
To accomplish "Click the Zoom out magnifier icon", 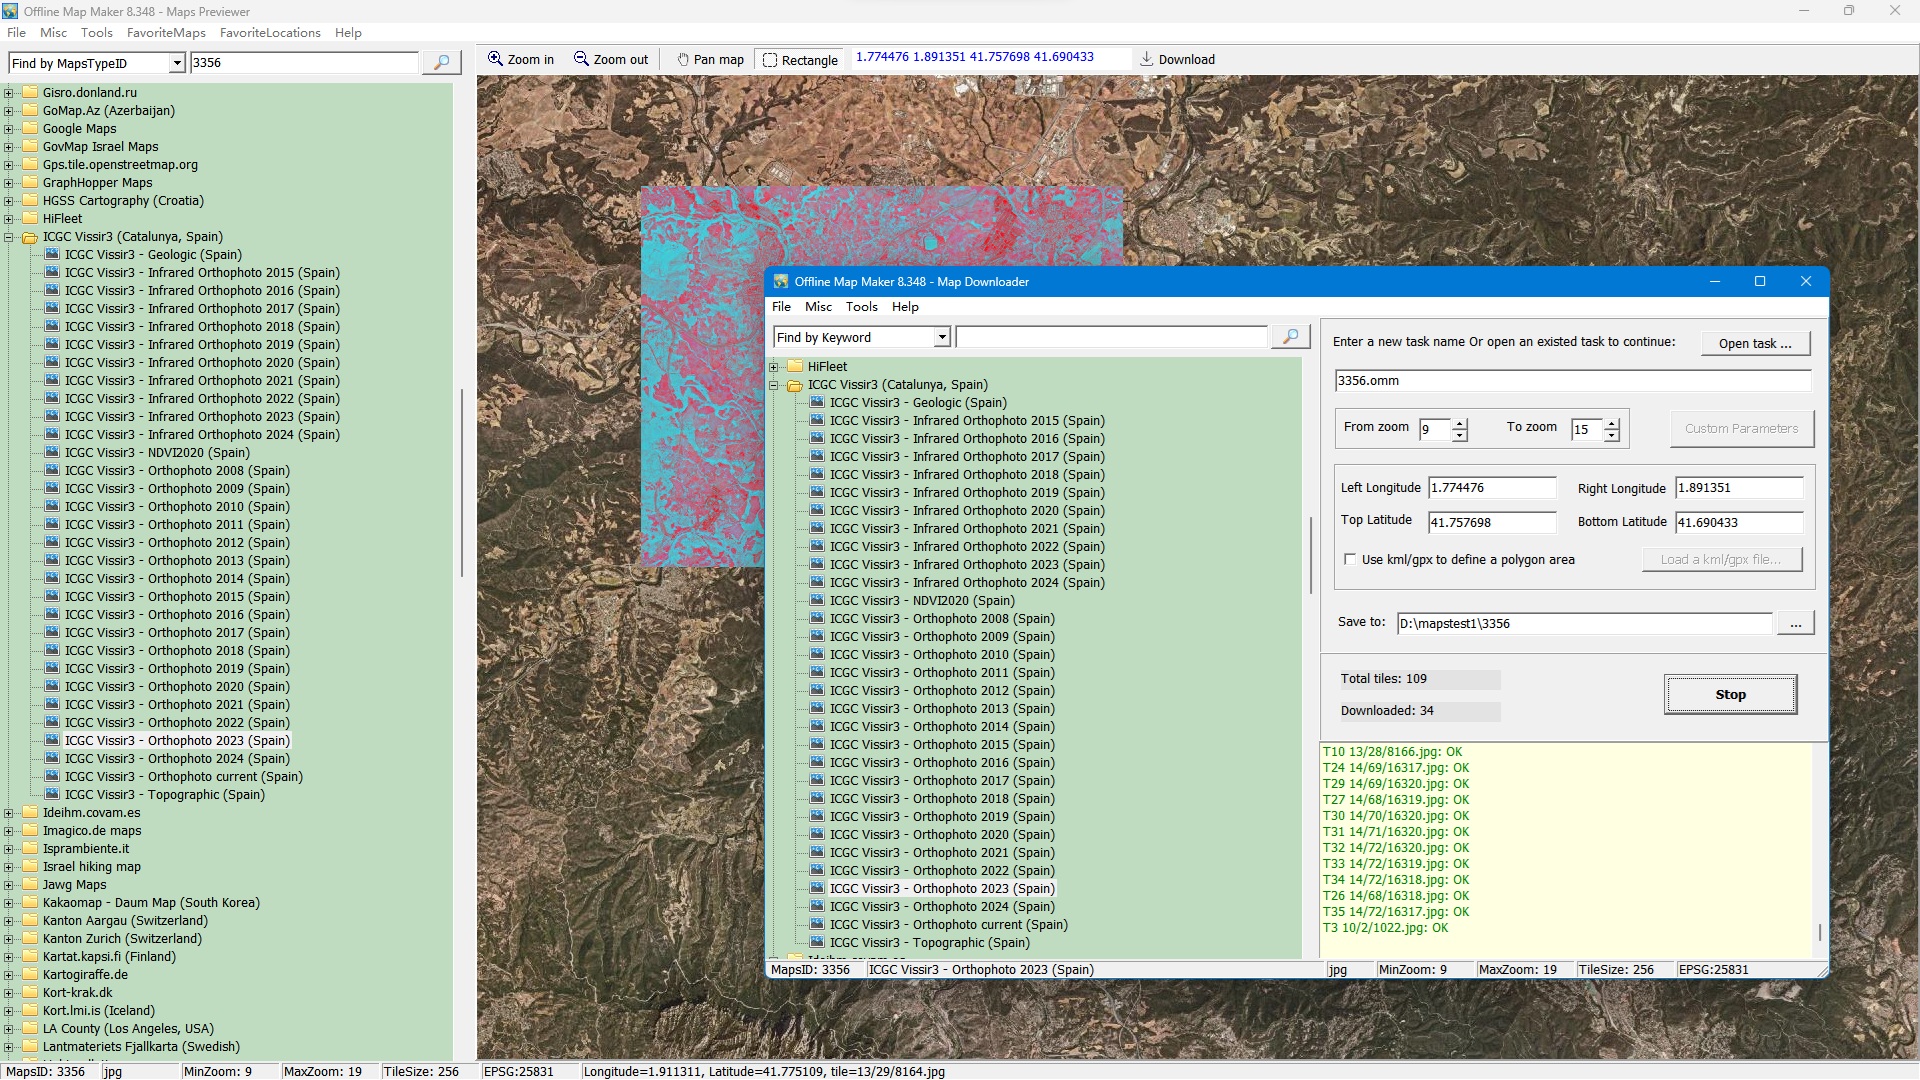I will 581,59.
